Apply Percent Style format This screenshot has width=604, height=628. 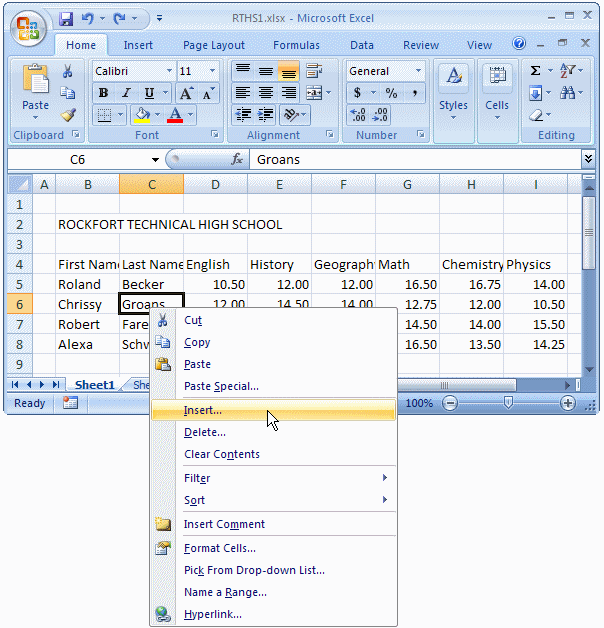click(391, 93)
